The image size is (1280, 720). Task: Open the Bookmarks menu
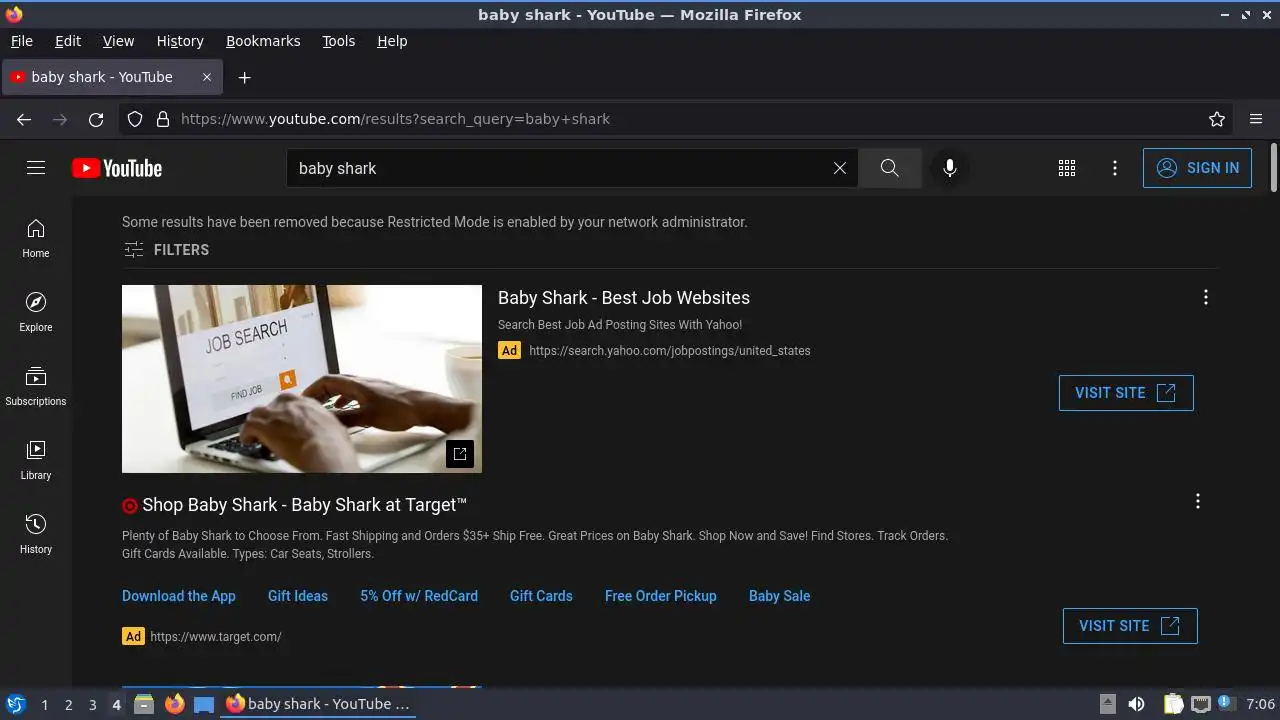[x=263, y=41]
